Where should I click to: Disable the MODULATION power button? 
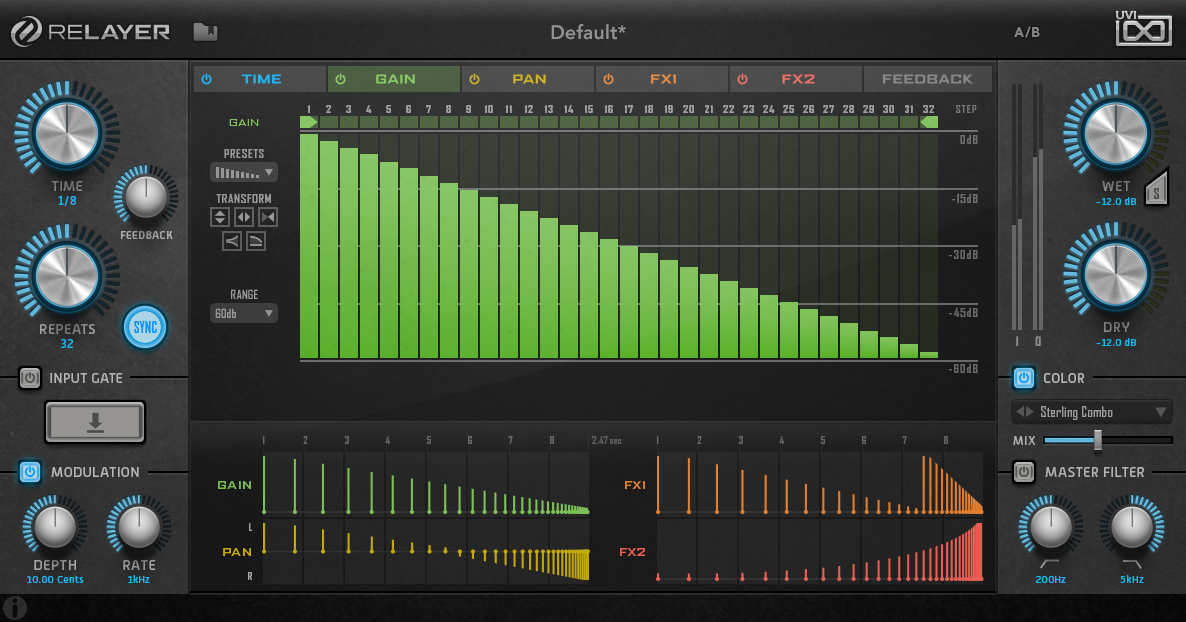(x=29, y=472)
